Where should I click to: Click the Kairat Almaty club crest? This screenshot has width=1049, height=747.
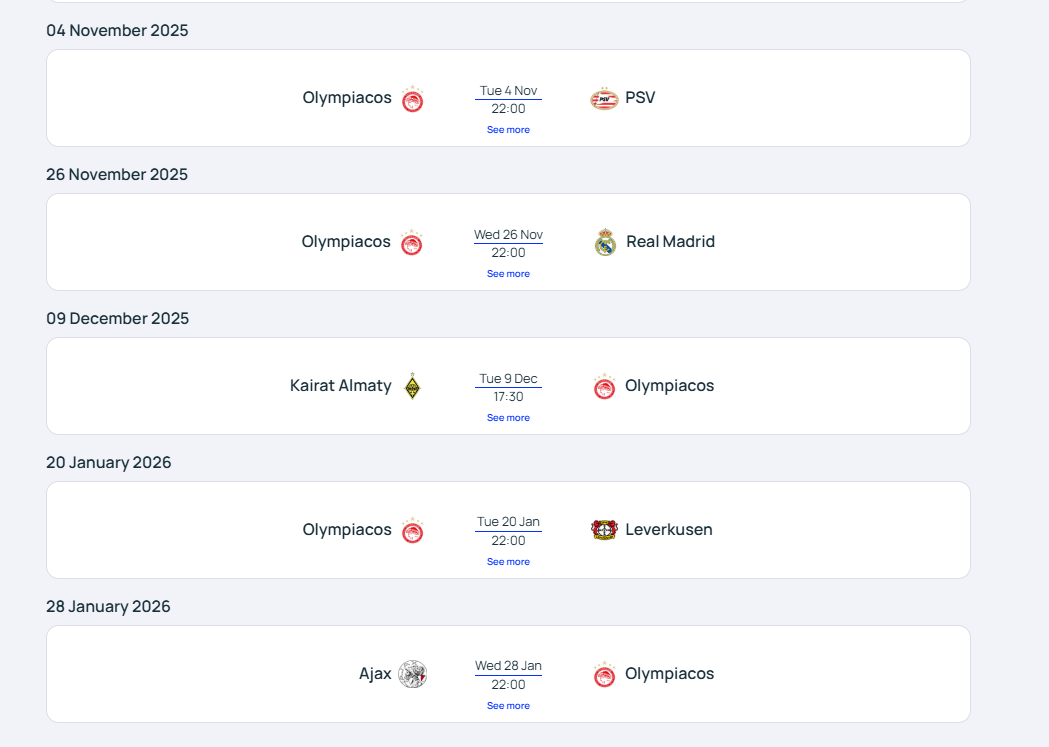[x=412, y=386]
